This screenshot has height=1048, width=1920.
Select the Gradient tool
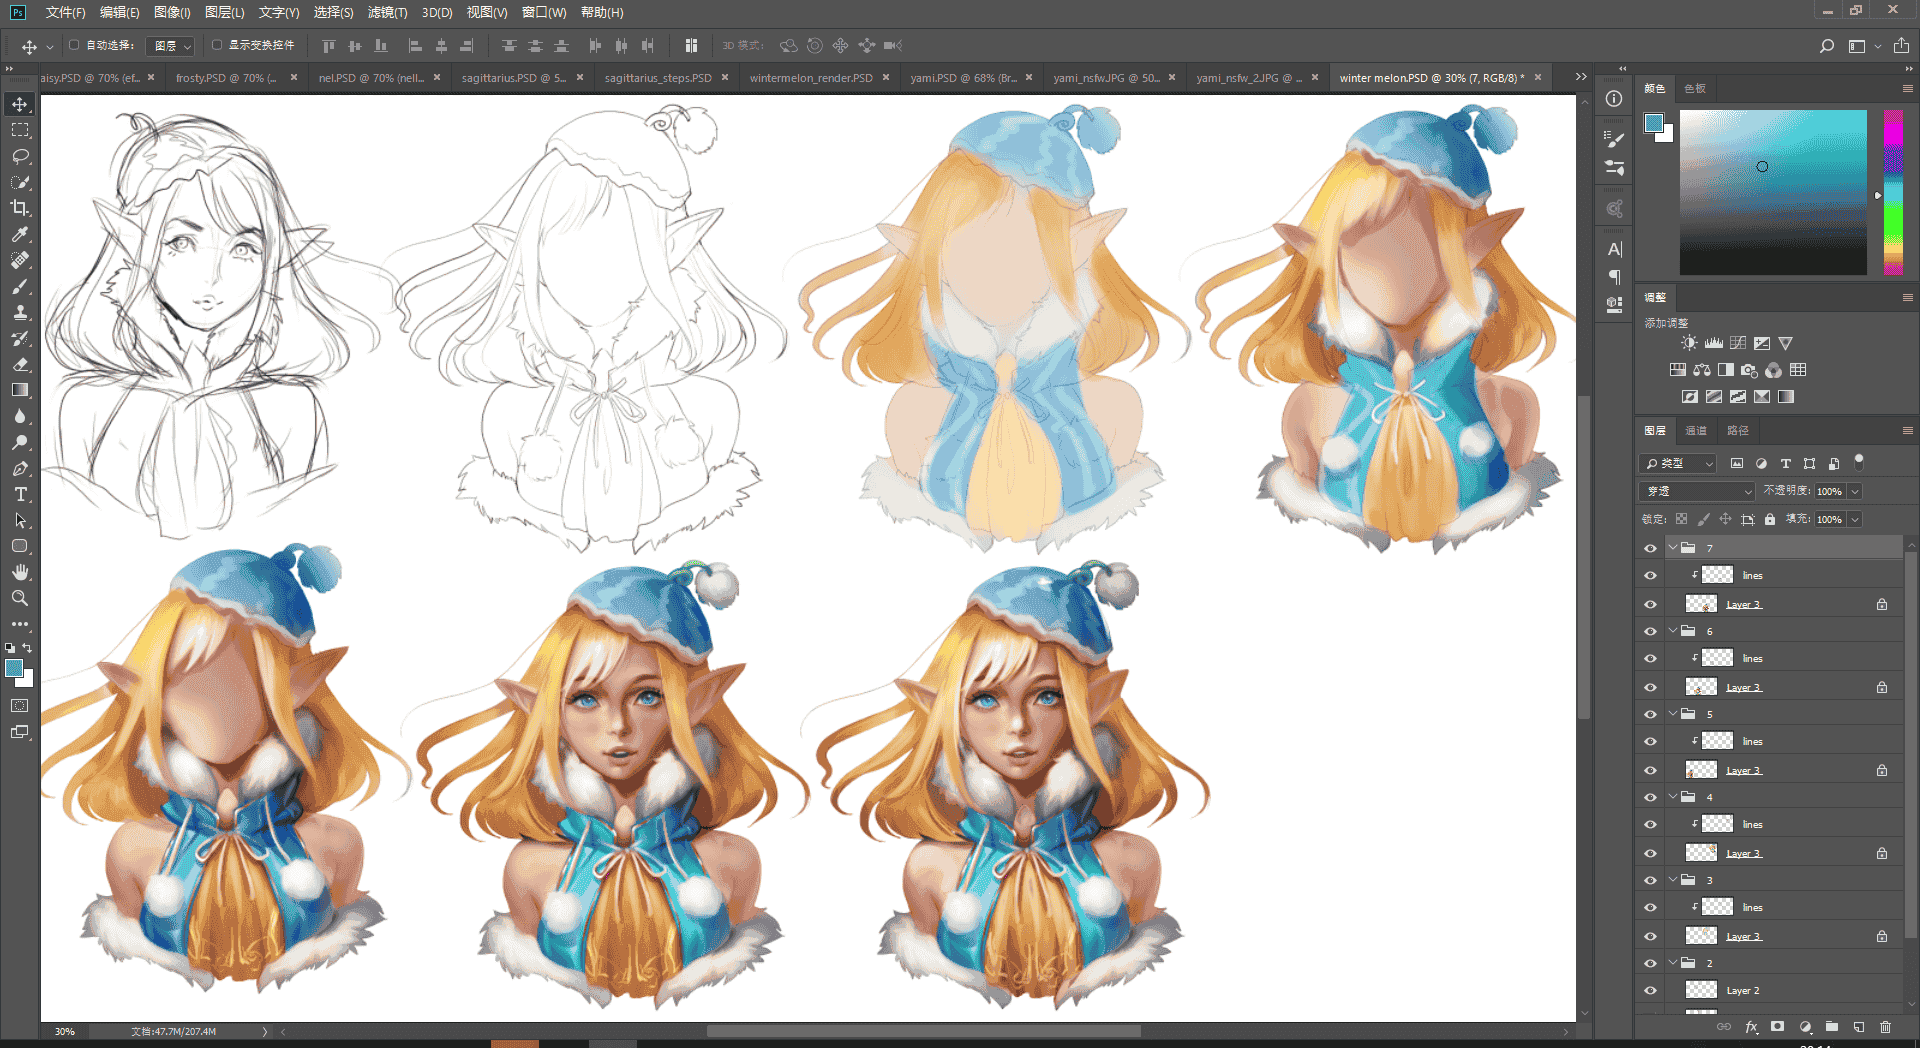pyautogui.click(x=20, y=390)
